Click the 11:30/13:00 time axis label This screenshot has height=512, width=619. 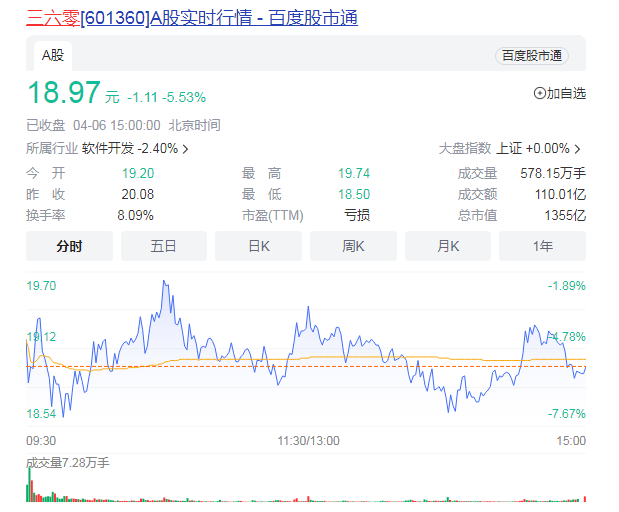pos(308,440)
